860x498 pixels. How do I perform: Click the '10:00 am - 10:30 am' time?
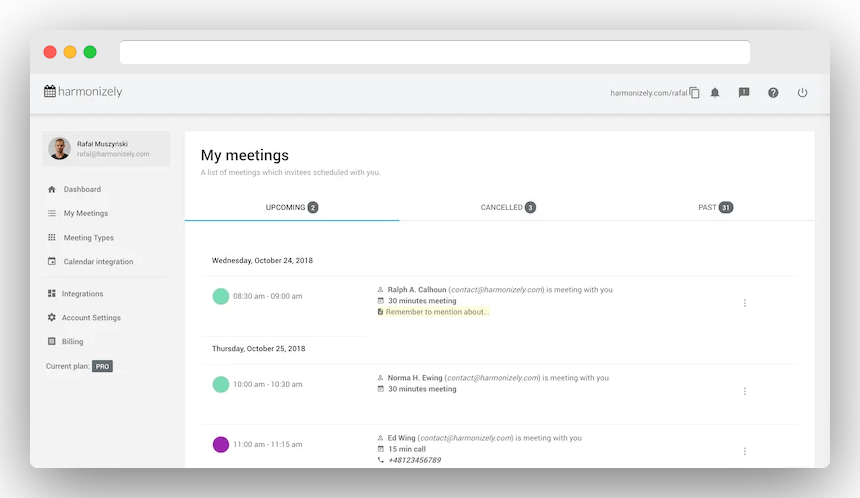click(x=268, y=384)
